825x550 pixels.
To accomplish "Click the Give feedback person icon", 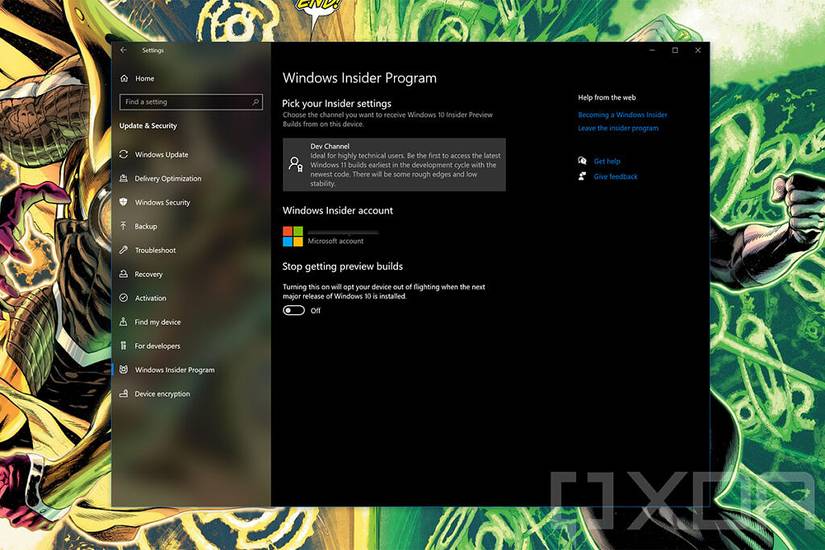I will click(x=582, y=176).
